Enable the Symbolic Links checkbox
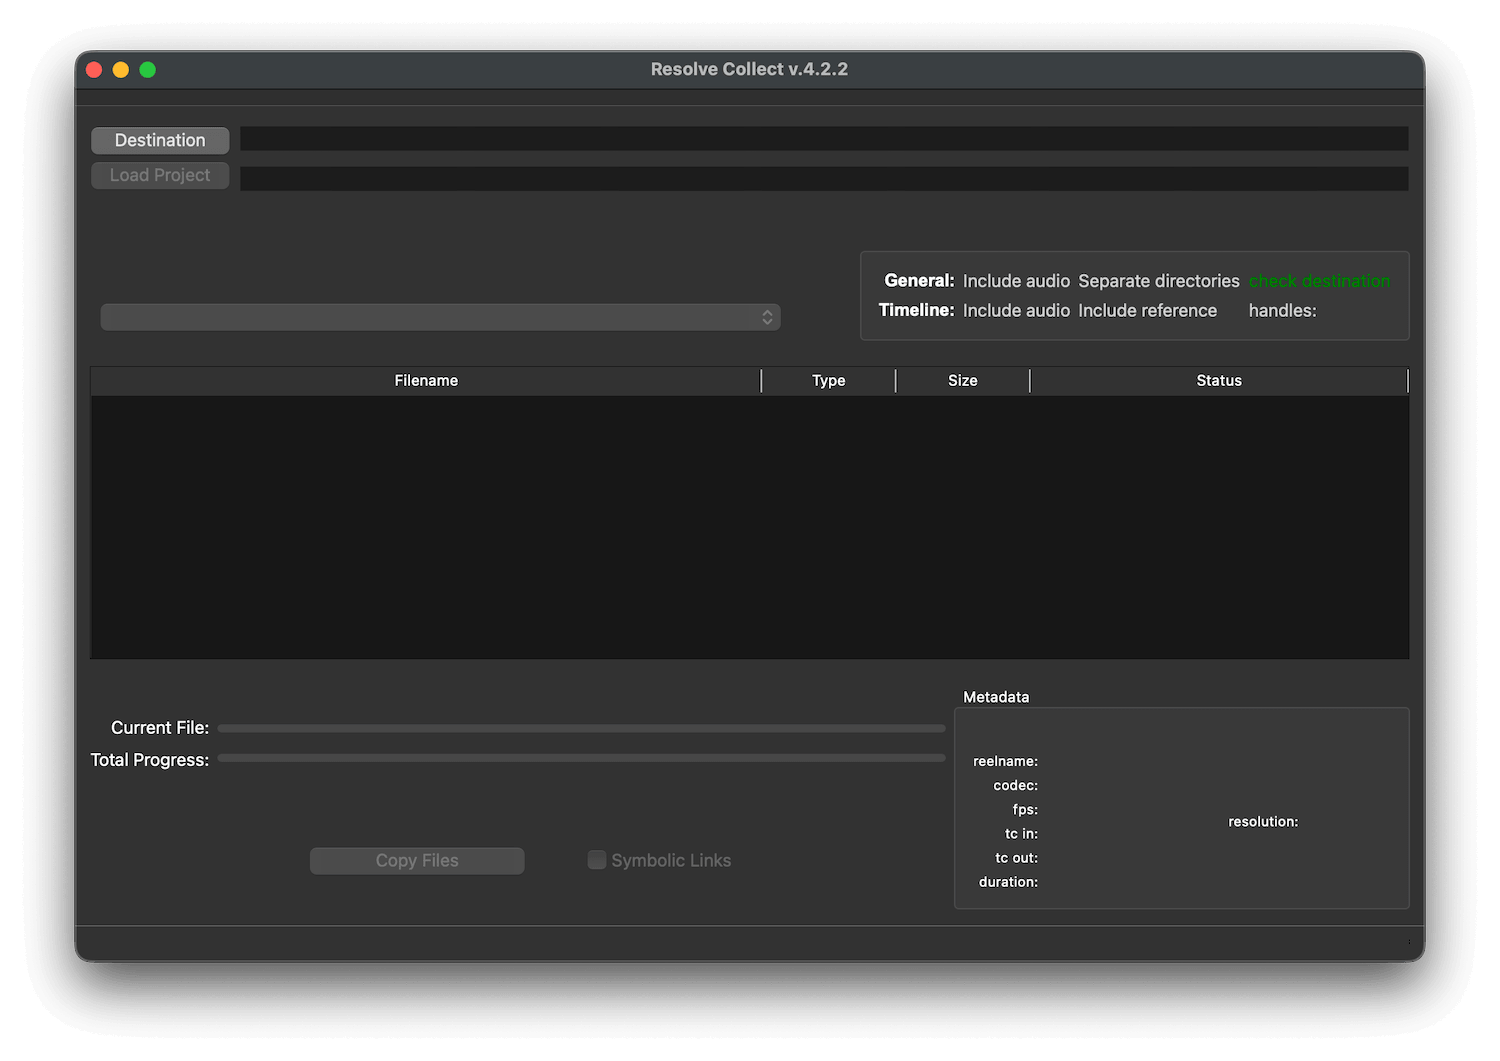Image resolution: width=1500 pixels, height=1061 pixels. 597,860
